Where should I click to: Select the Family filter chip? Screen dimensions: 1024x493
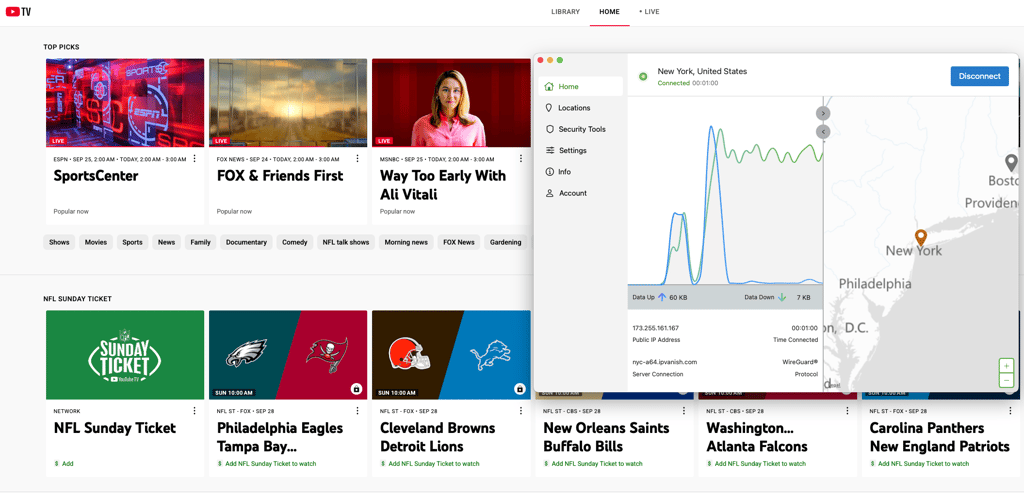click(x=200, y=242)
